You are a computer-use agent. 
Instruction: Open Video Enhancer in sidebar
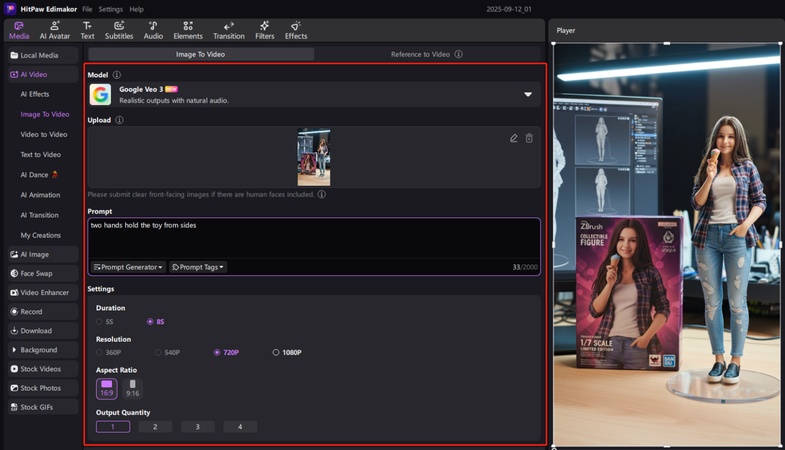pos(43,292)
